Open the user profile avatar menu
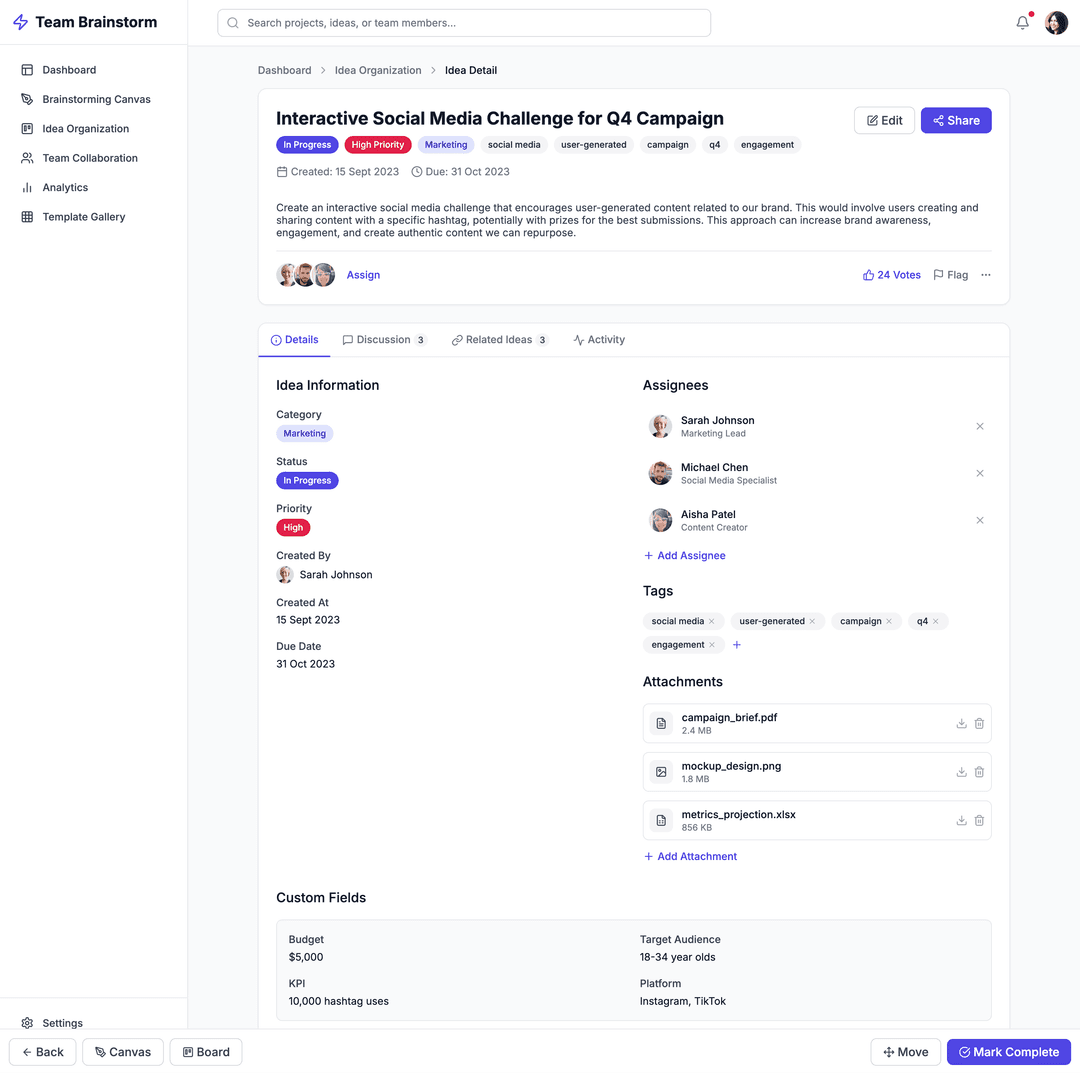1080x1075 pixels. pos(1056,23)
